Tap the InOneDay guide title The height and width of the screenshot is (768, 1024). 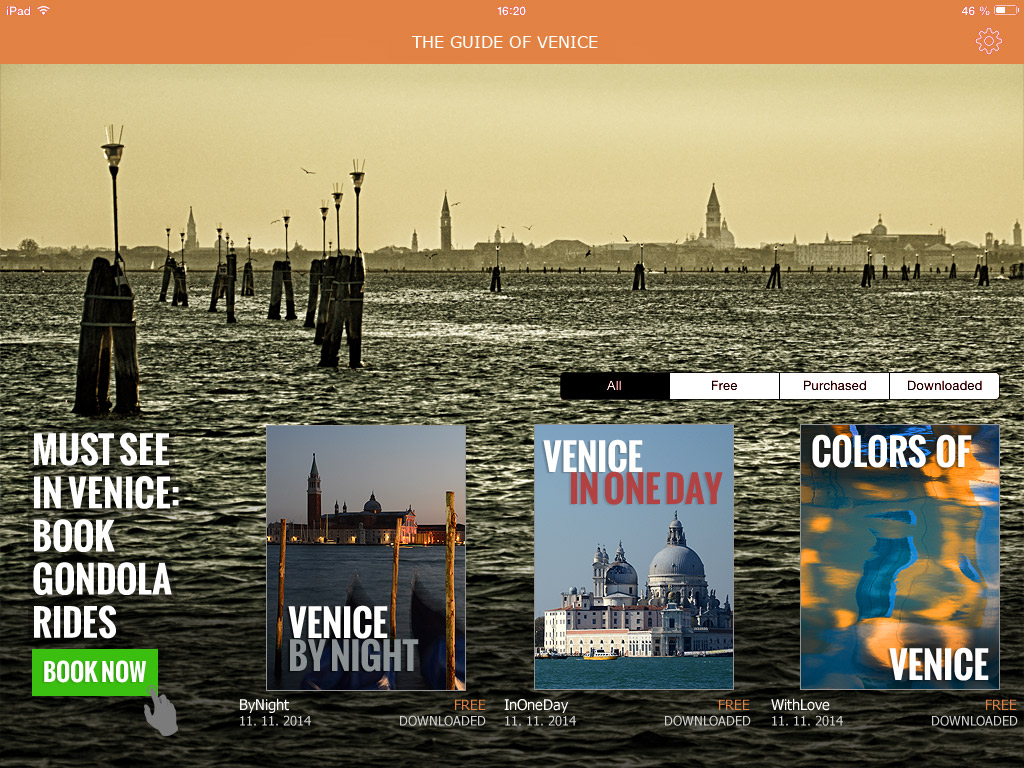point(536,705)
